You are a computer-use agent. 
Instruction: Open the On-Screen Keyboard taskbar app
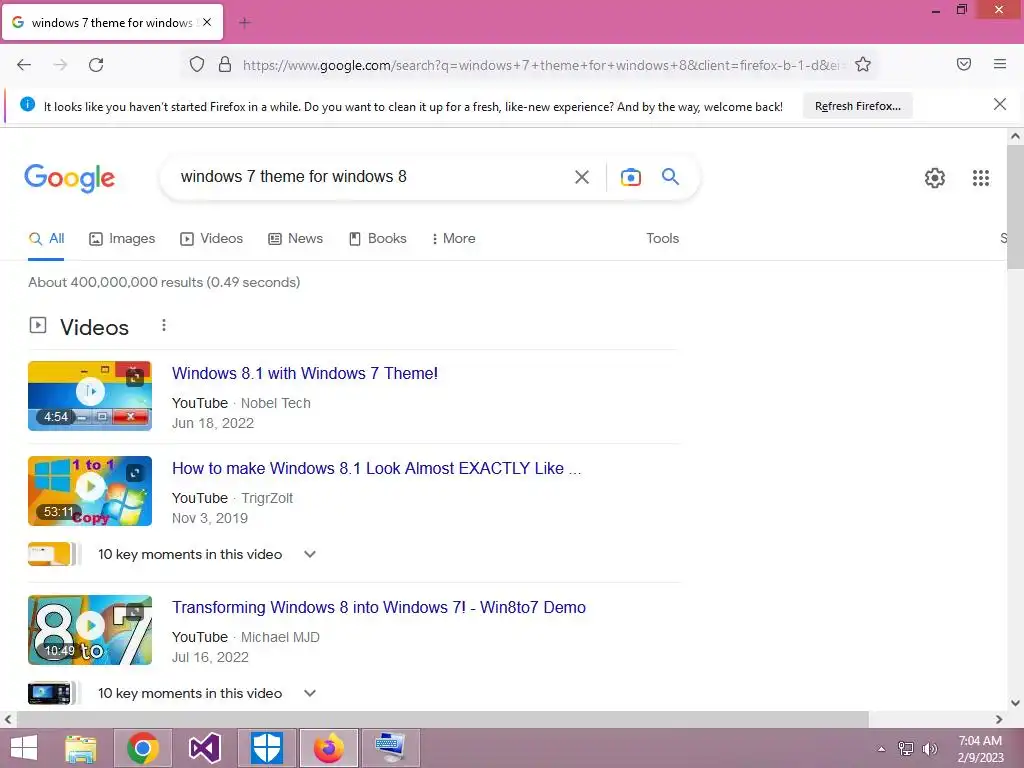click(391, 748)
